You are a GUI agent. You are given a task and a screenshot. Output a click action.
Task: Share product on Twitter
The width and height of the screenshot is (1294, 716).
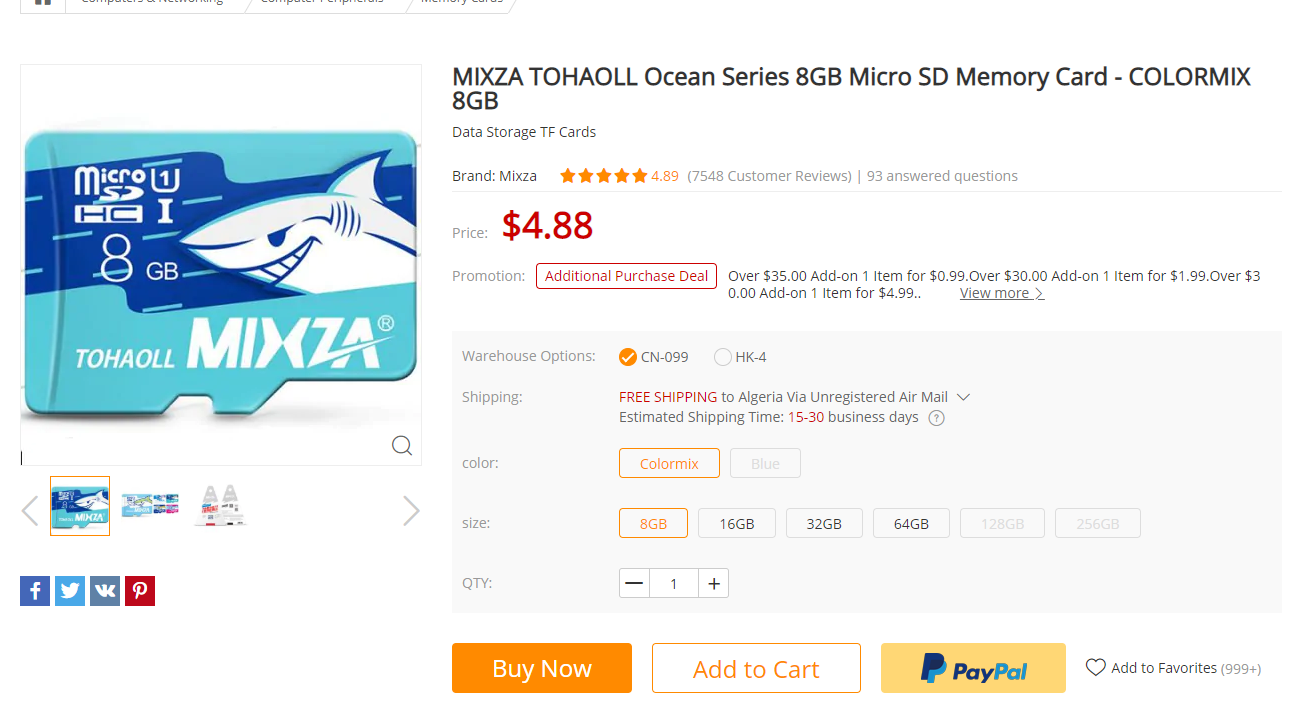70,590
